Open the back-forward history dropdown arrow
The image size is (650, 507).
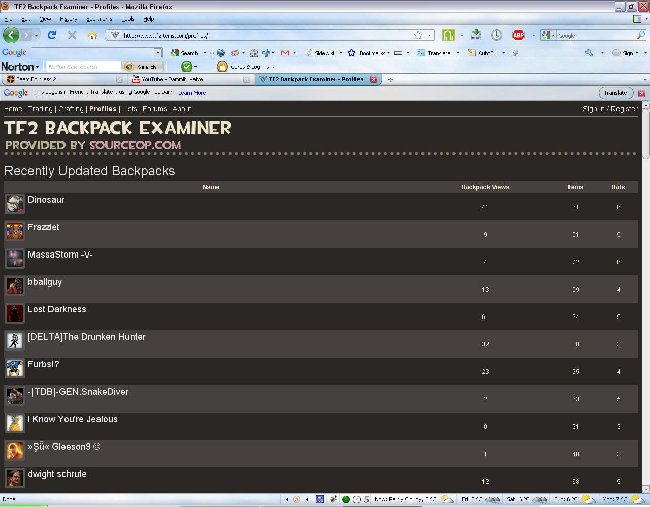36,36
